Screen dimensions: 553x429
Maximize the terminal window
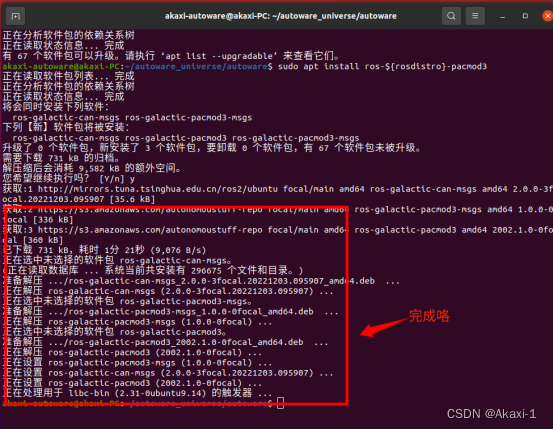tap(525, 16)
